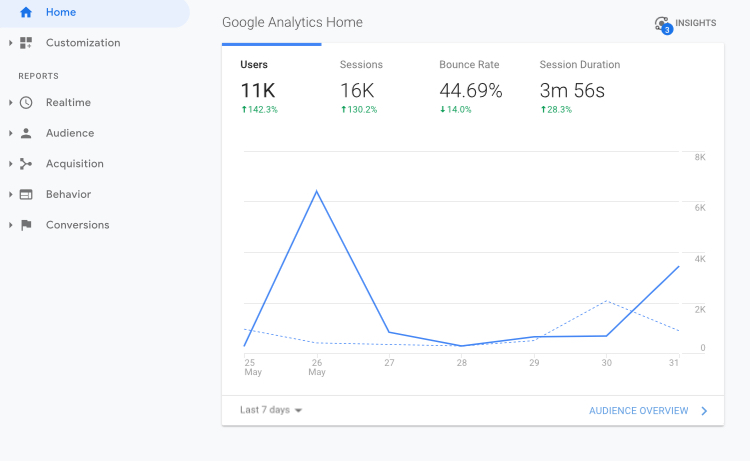Expand the Acquisition reports arrow
Screen dimensions: 750x461
click(x=11, y=164)
